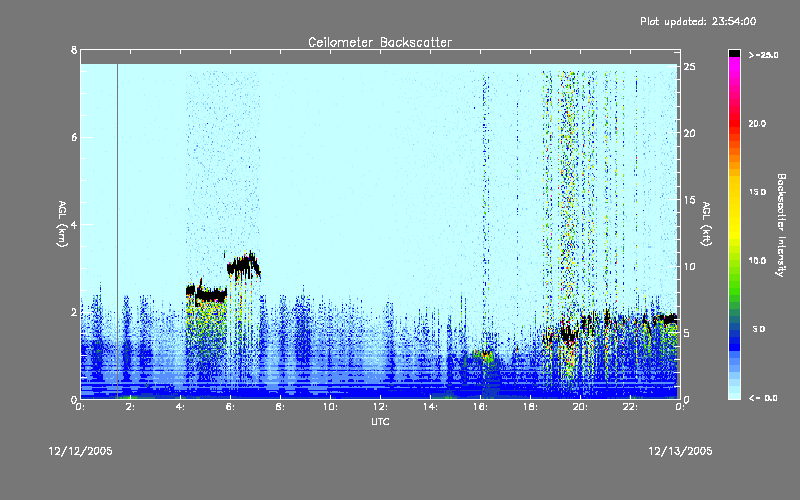This screenshot has height=500, width=800.
Task: Click the '2:' hour tick on UTC axis
Action: pyautogui.click(x=131, y=407)
